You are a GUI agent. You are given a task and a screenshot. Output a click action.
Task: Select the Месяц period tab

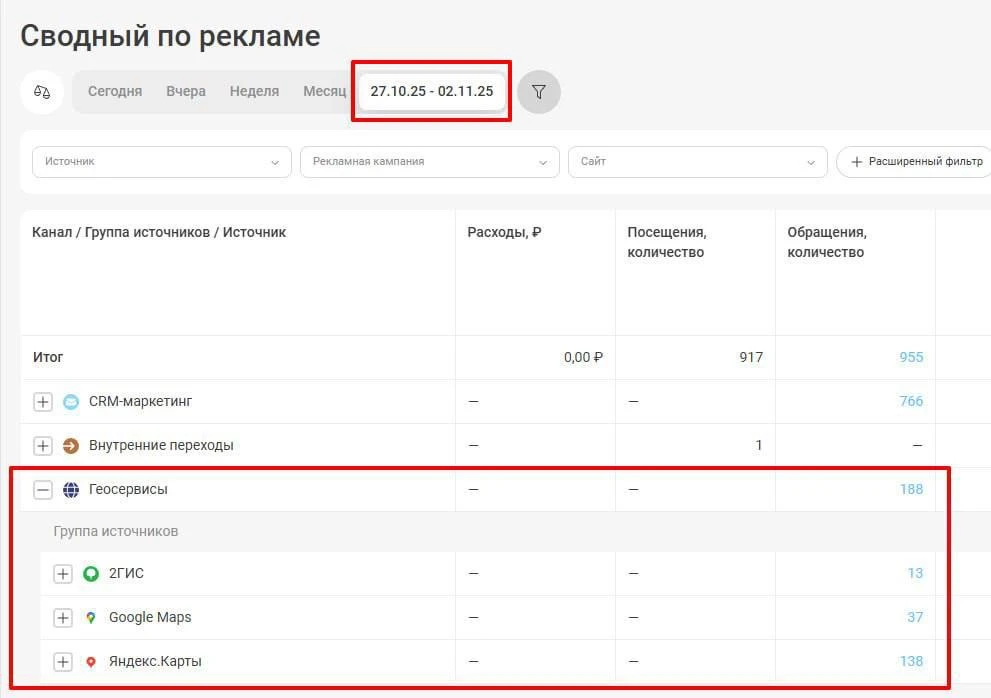click(325, 91)
